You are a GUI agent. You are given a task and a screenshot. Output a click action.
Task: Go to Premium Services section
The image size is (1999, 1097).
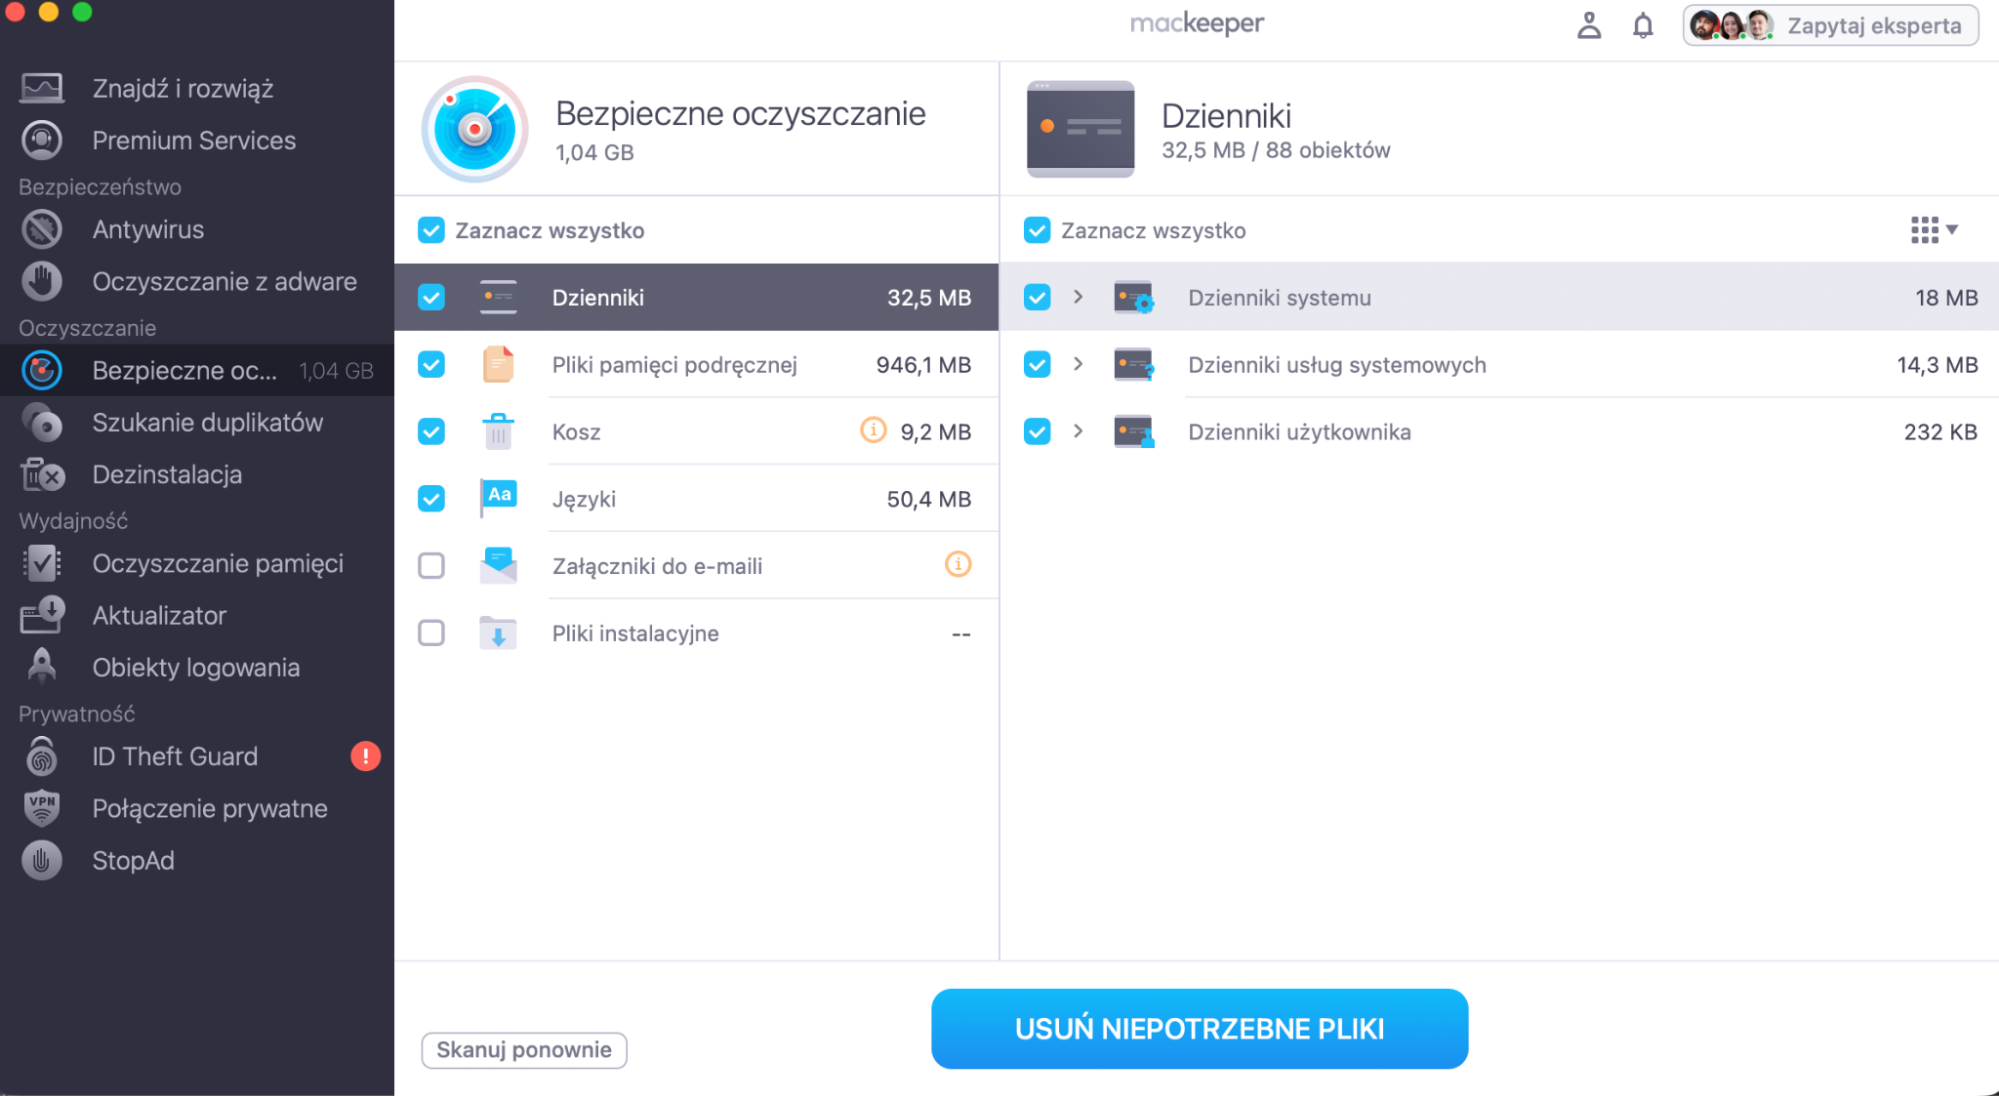[197, 140]
